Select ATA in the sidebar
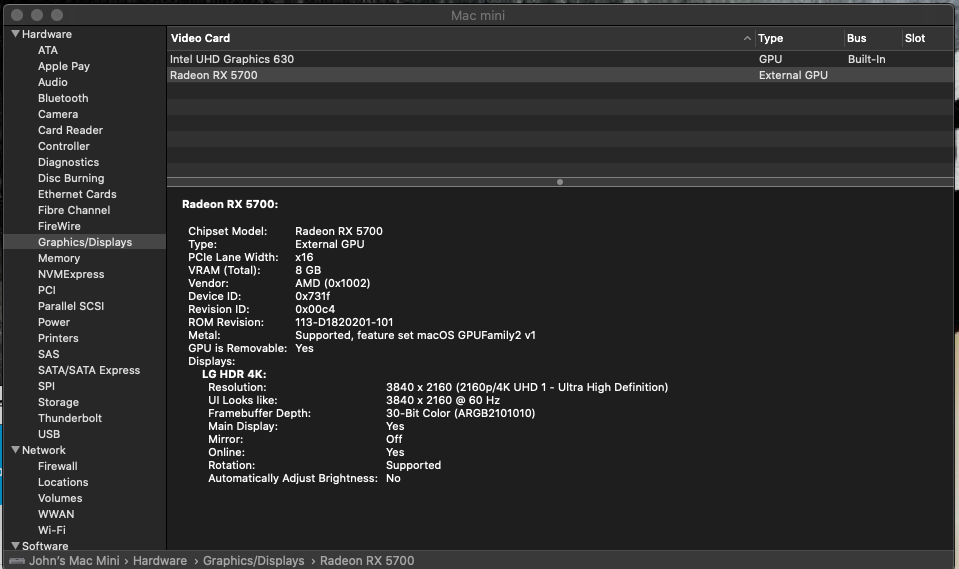This screenshot has height=569, width=959. click(x=48, y=50)
